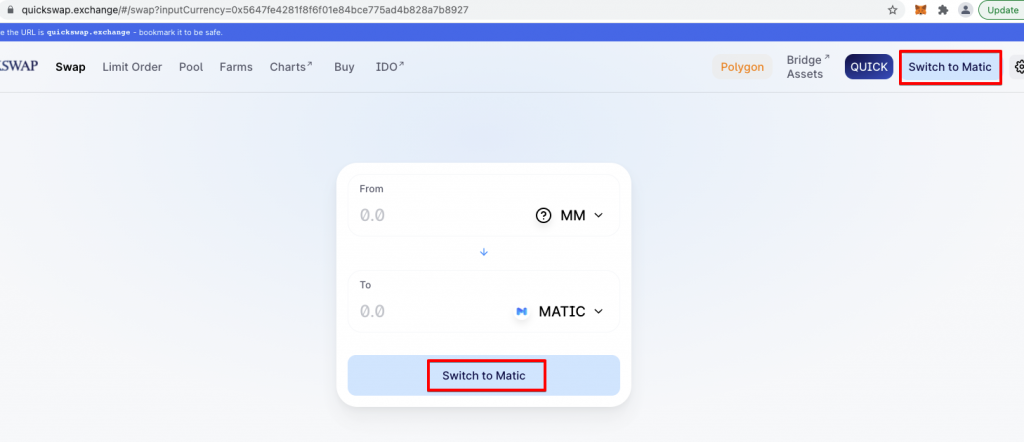Open the MM token selector dropdown

pyautogui.click(x=570, y=215)
